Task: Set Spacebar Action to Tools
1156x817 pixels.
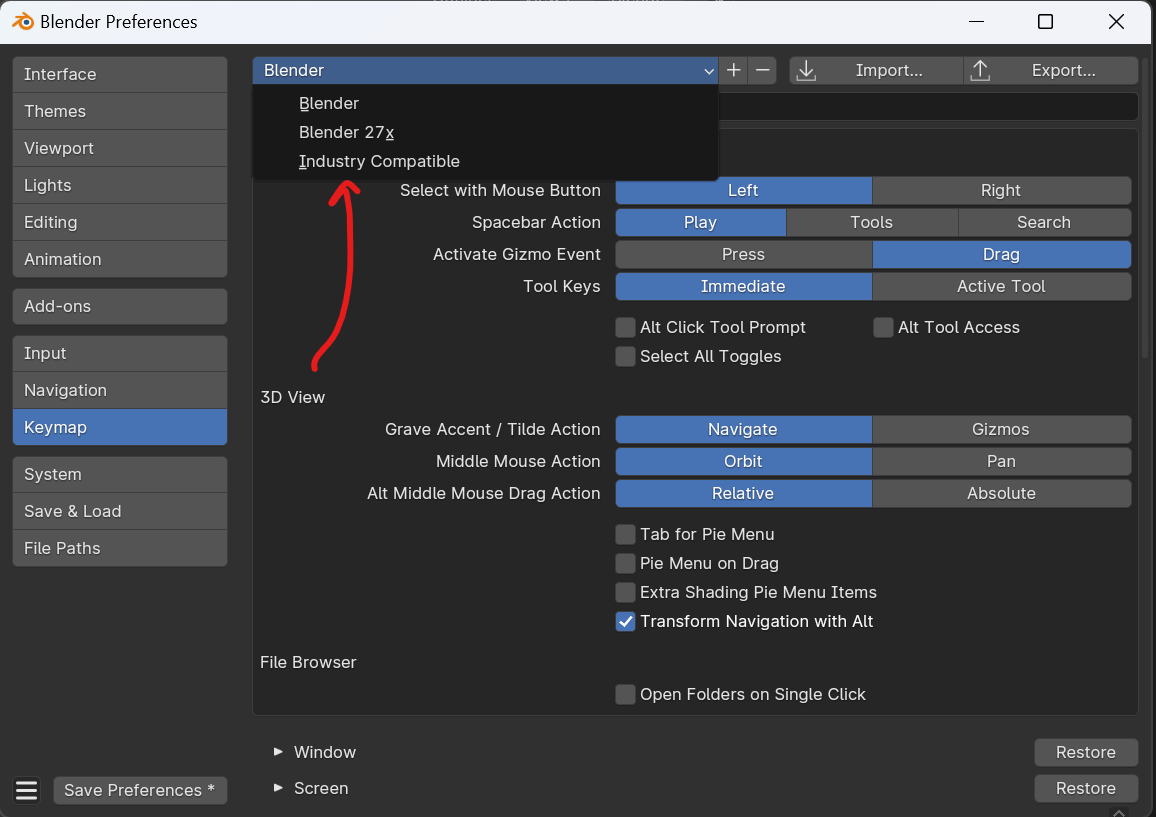Action: point(871,223)
